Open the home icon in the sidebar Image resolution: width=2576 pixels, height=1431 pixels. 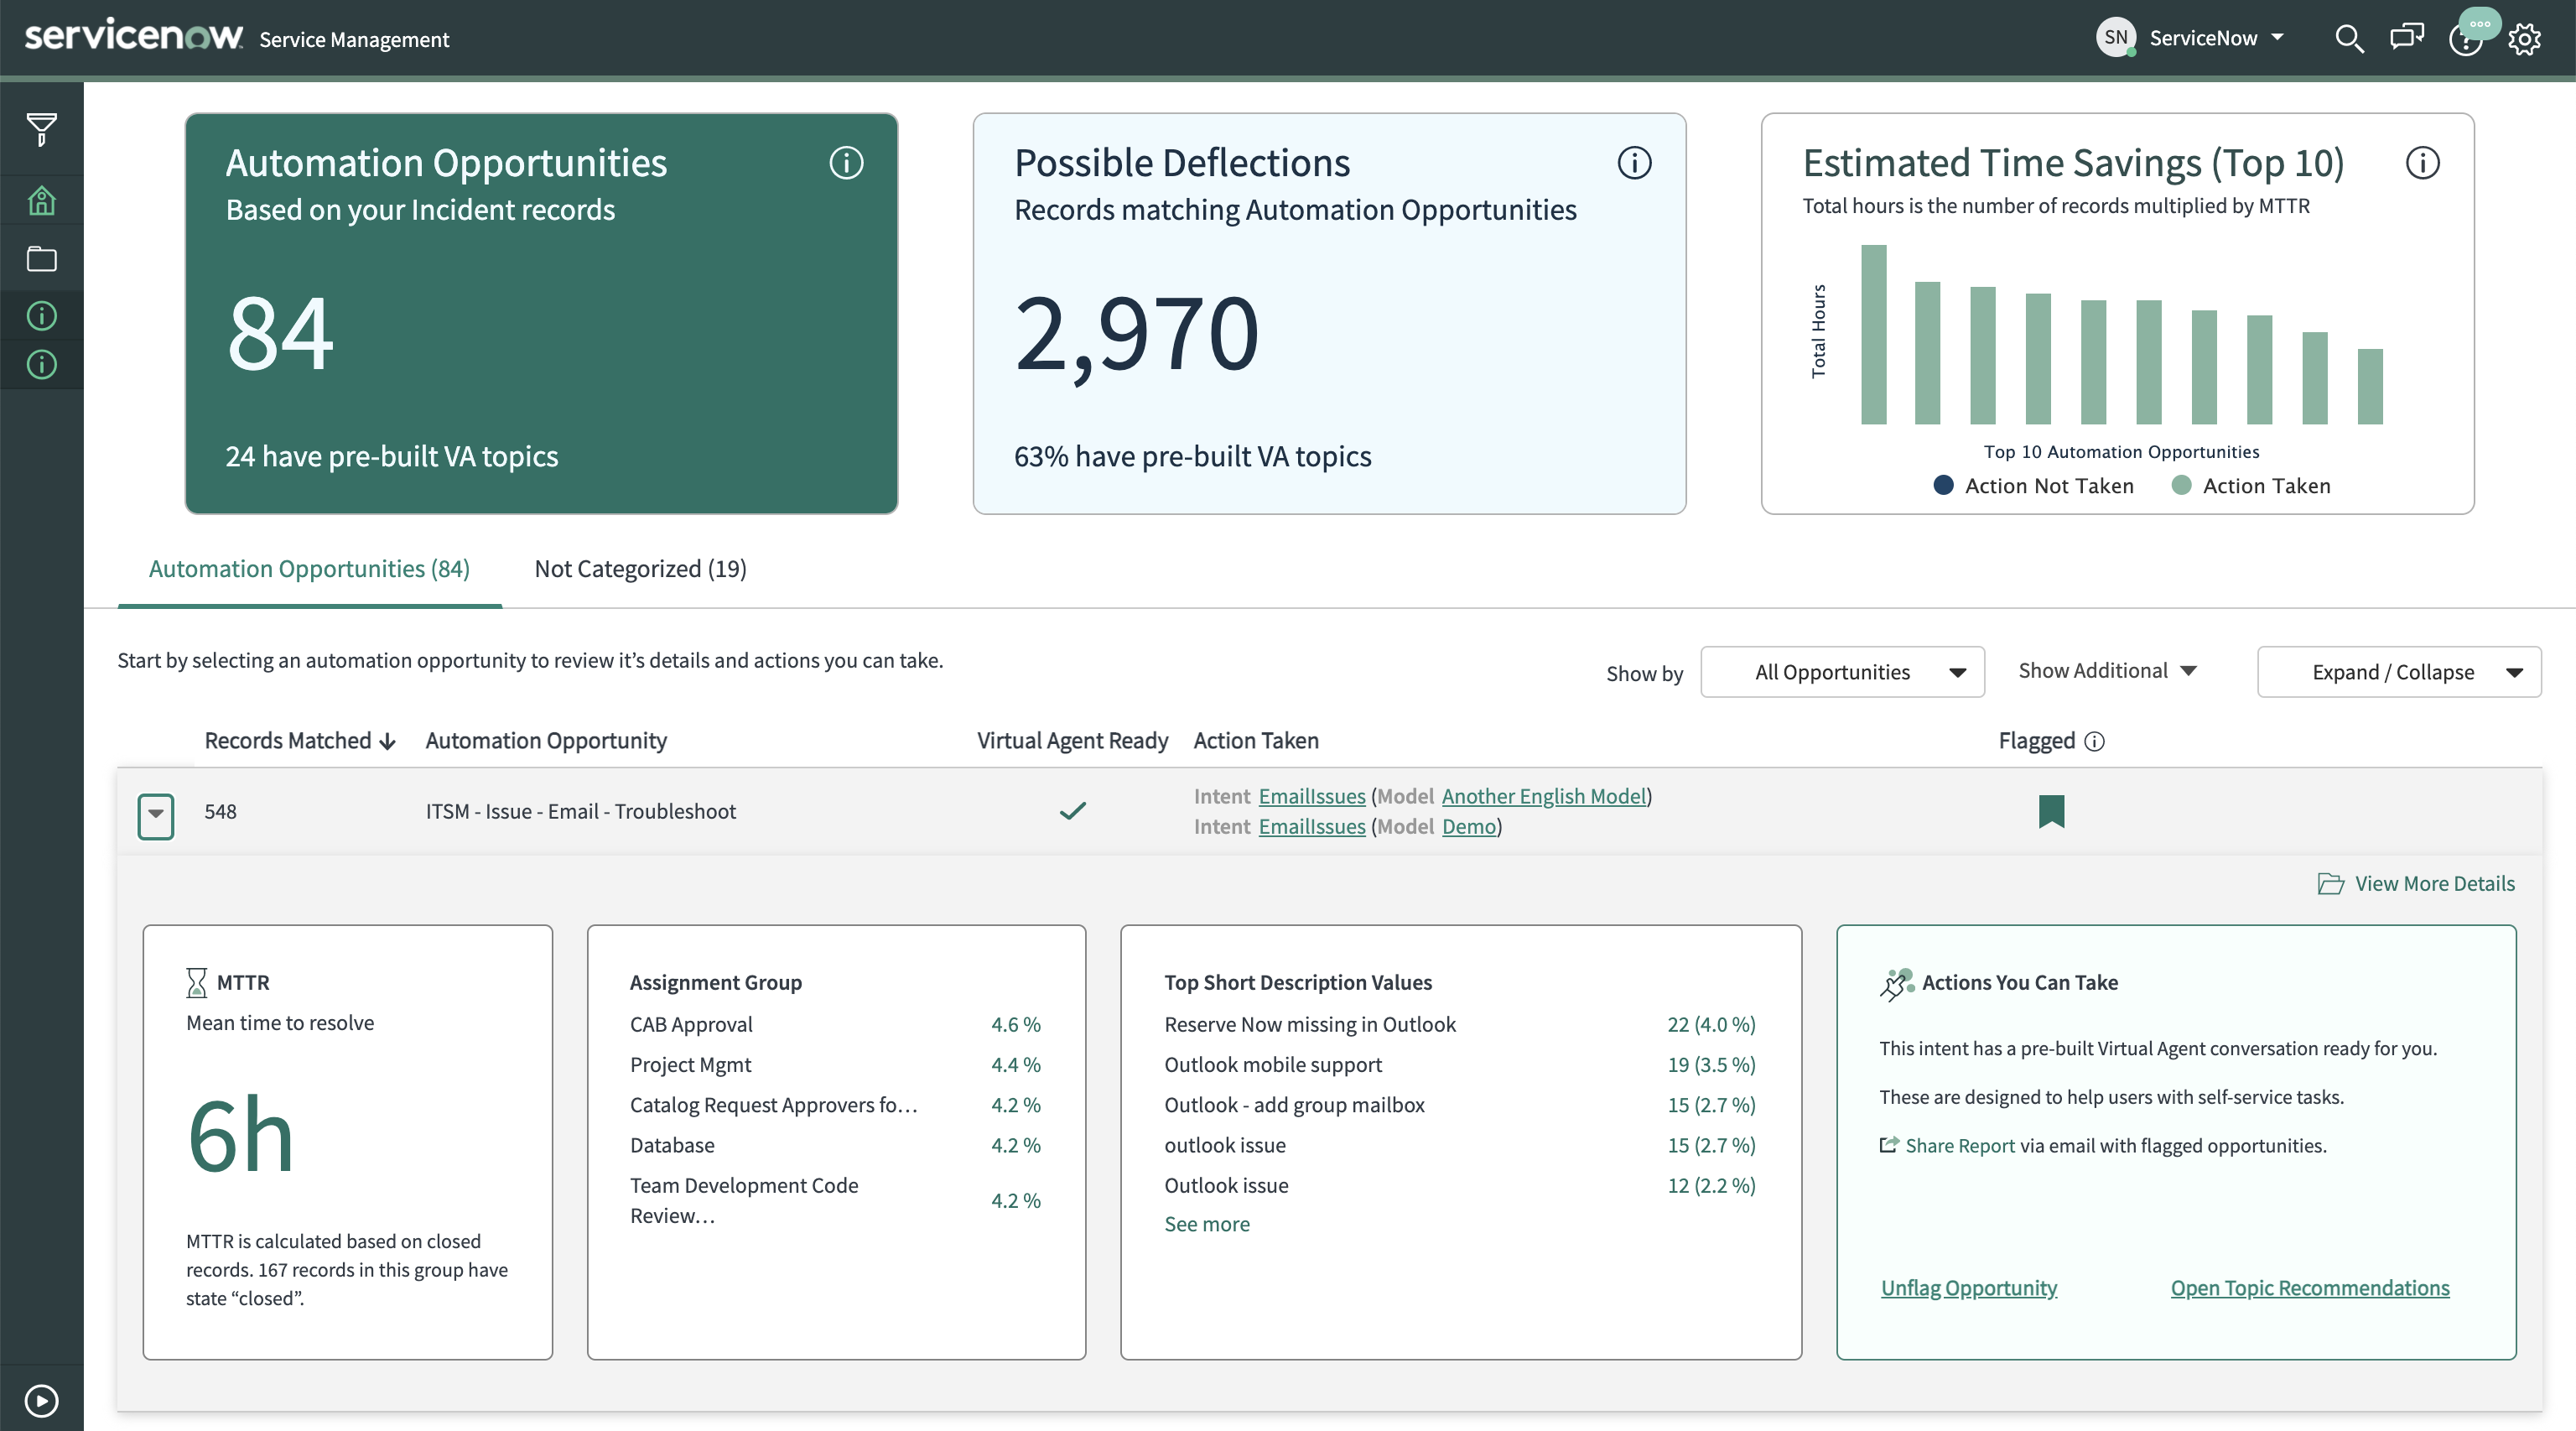pos(41,200)
